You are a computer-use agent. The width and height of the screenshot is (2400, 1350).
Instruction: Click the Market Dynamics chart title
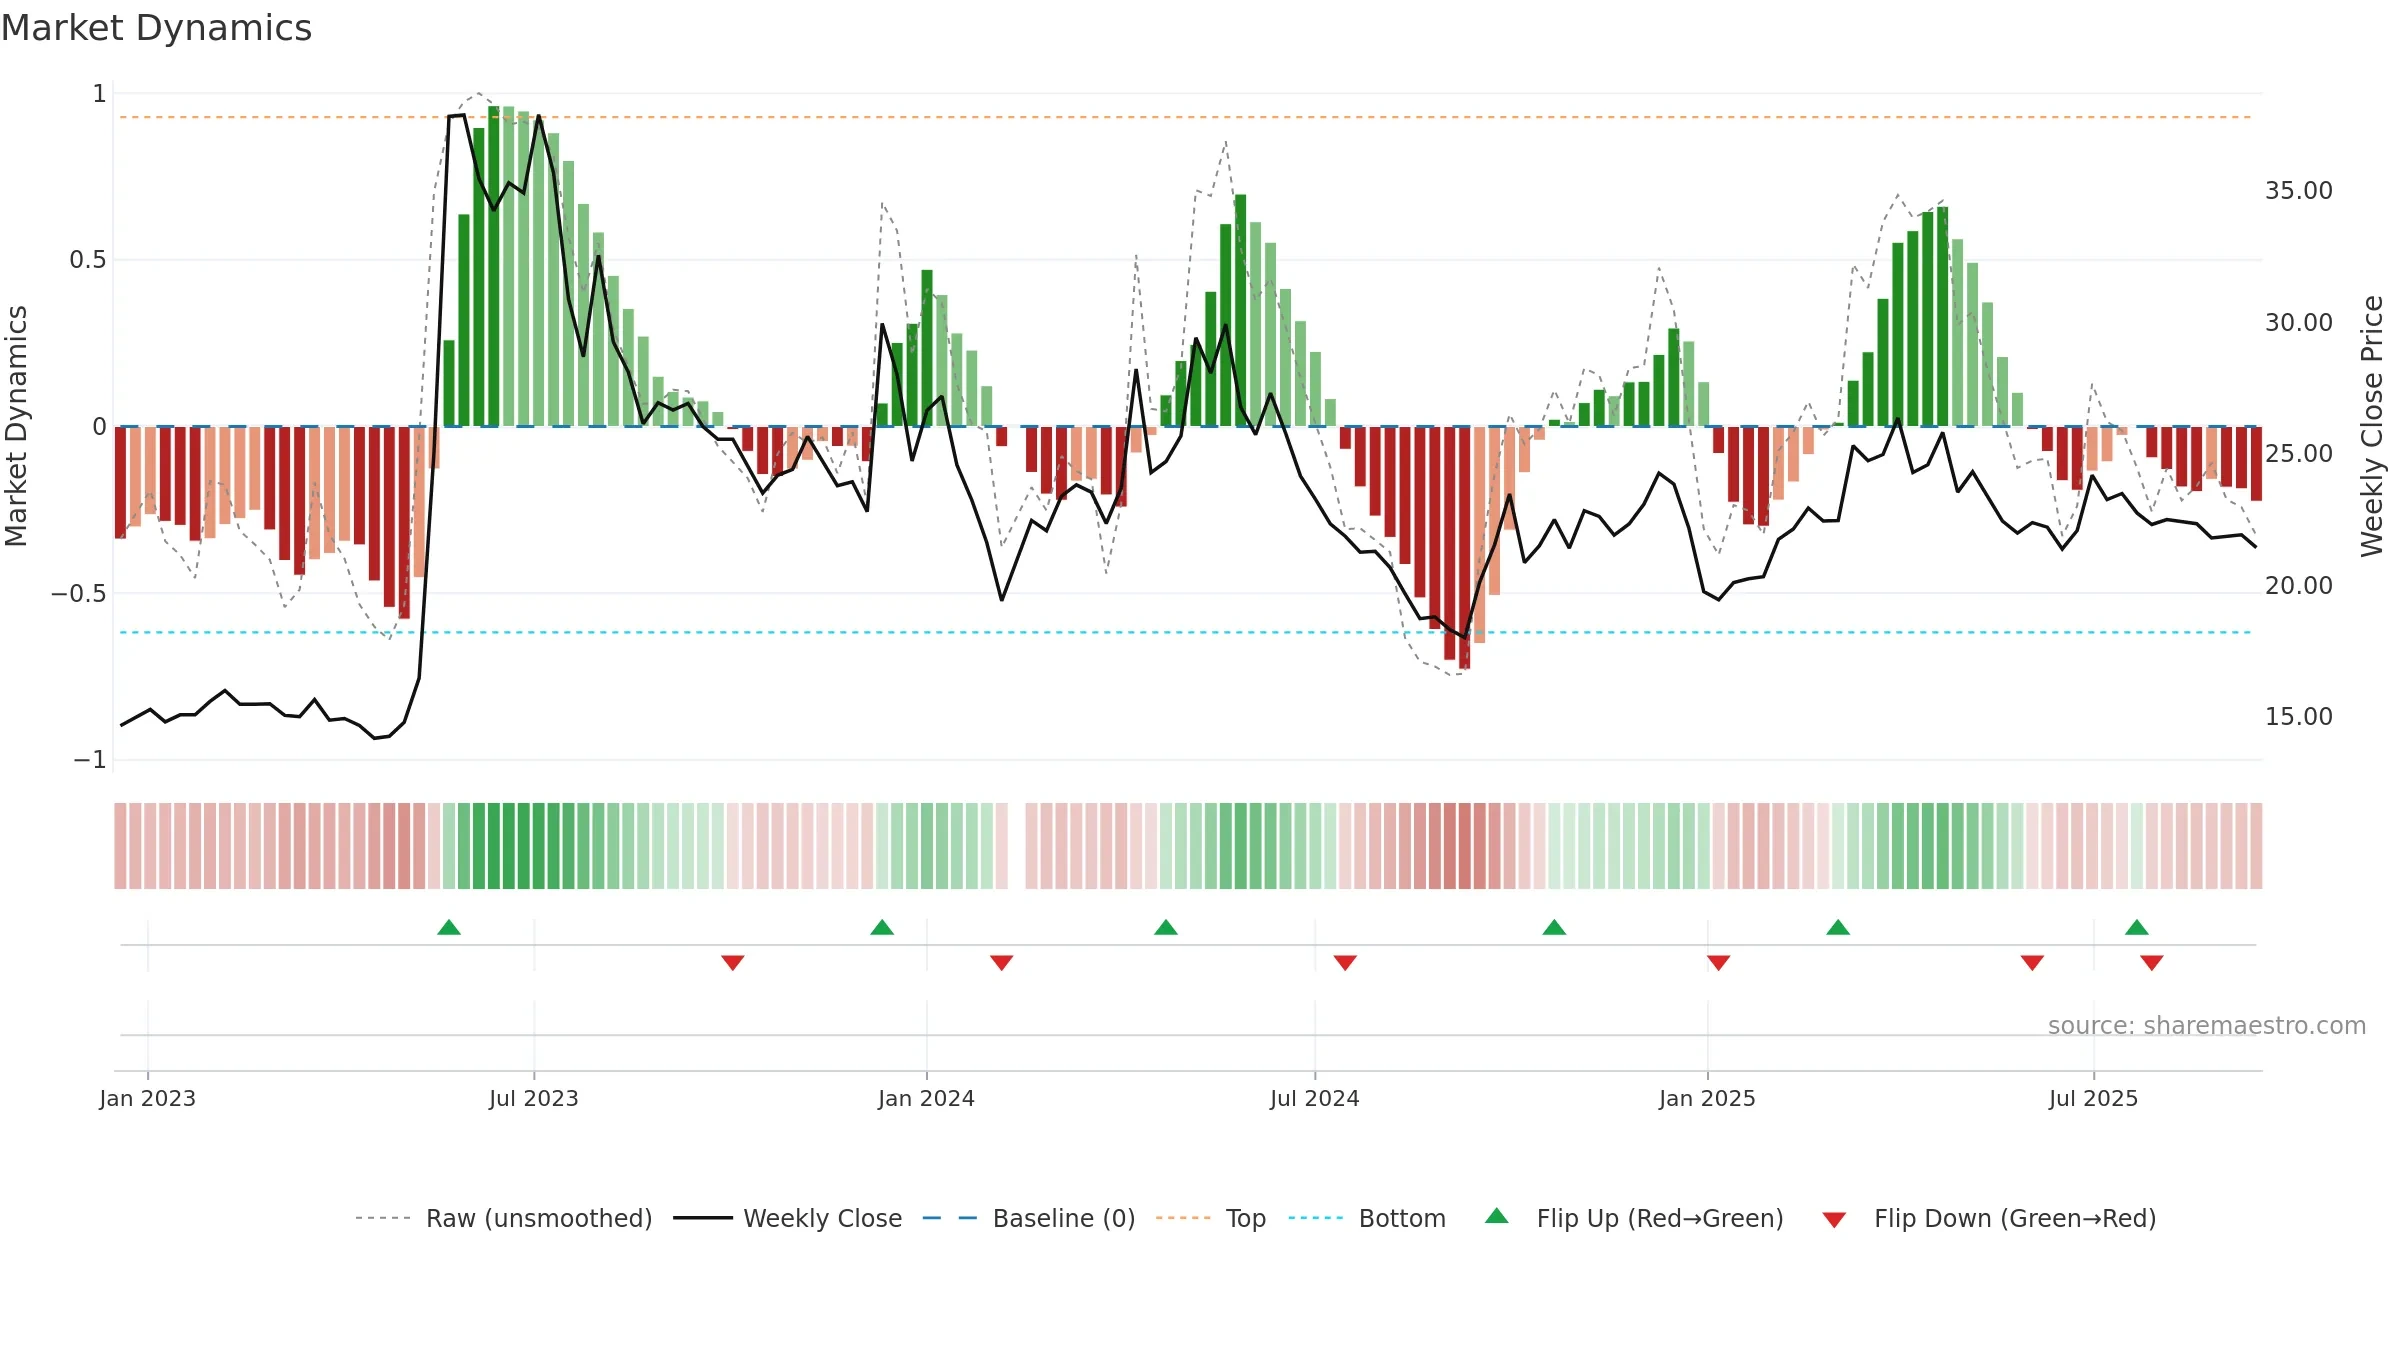[x=156, y=28]
